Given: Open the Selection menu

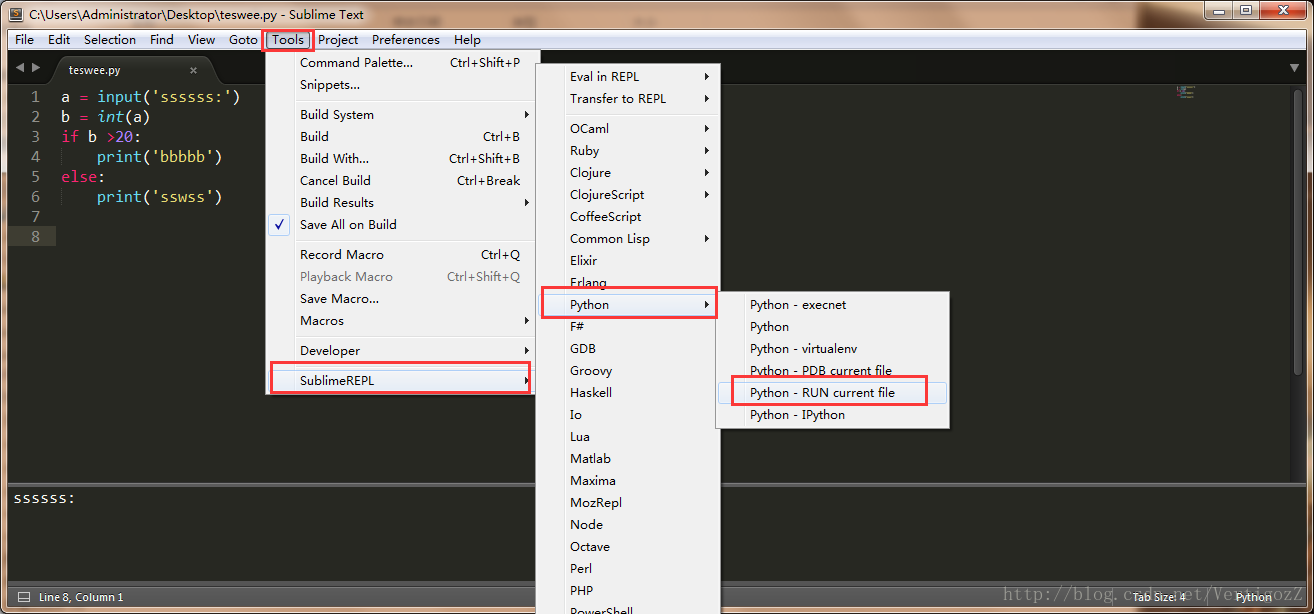Looking at the screenshot, I should 110,40.
